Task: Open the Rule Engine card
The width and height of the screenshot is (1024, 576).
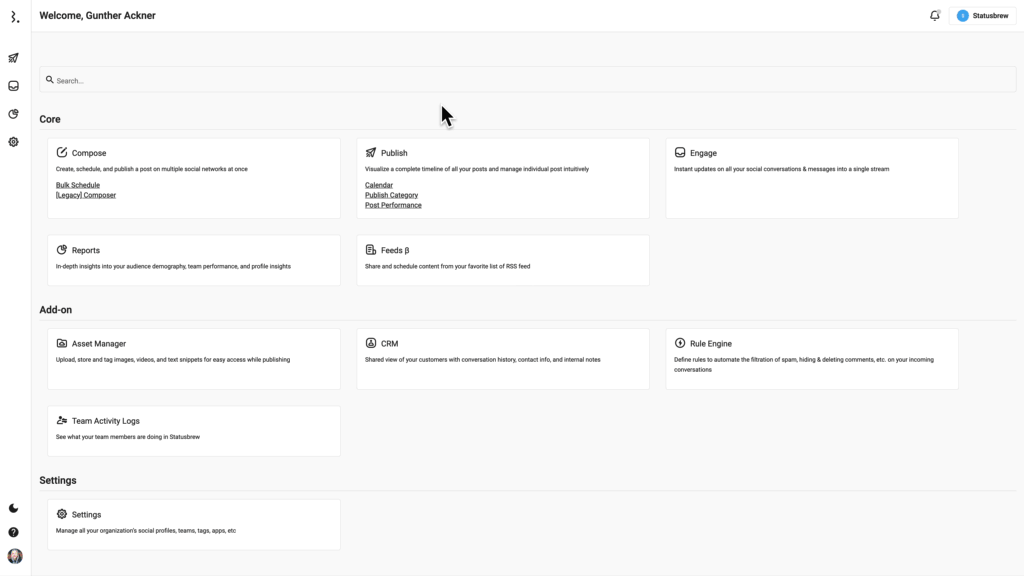Action: (811, 357)
